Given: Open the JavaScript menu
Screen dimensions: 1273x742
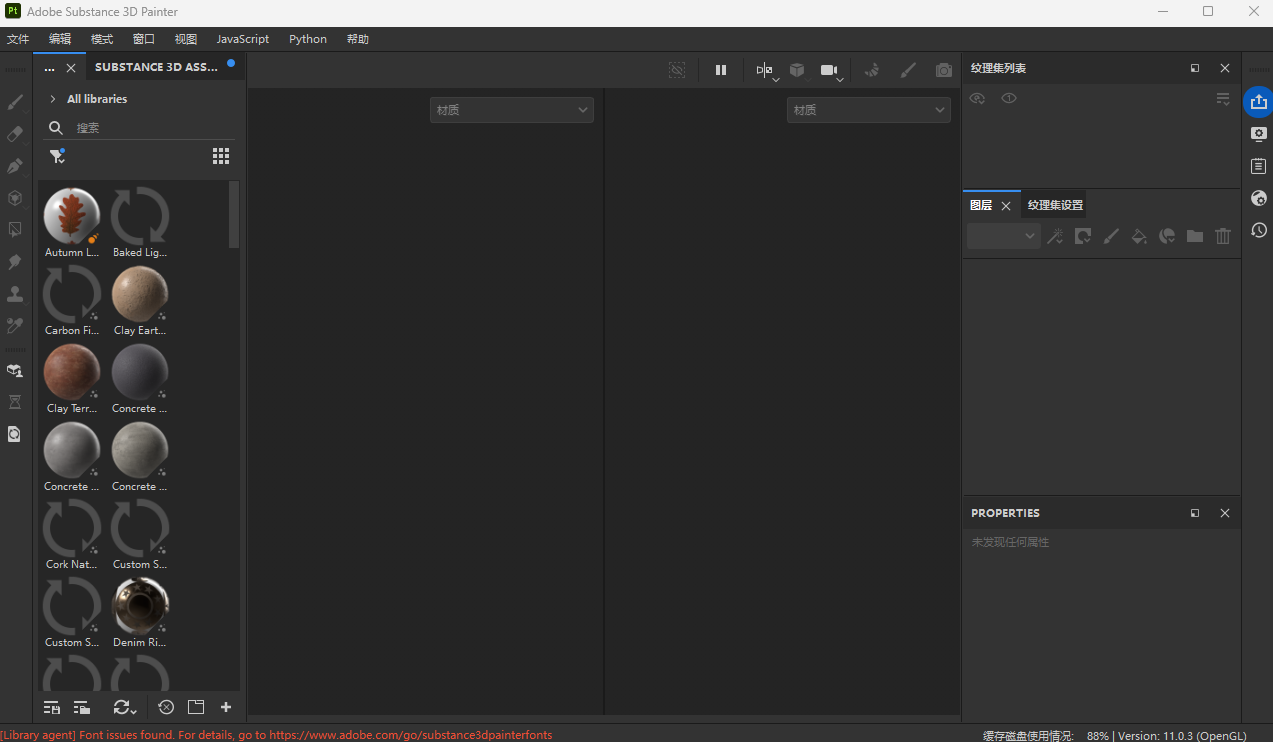Looking at the screenshot, I should (243, 39).
